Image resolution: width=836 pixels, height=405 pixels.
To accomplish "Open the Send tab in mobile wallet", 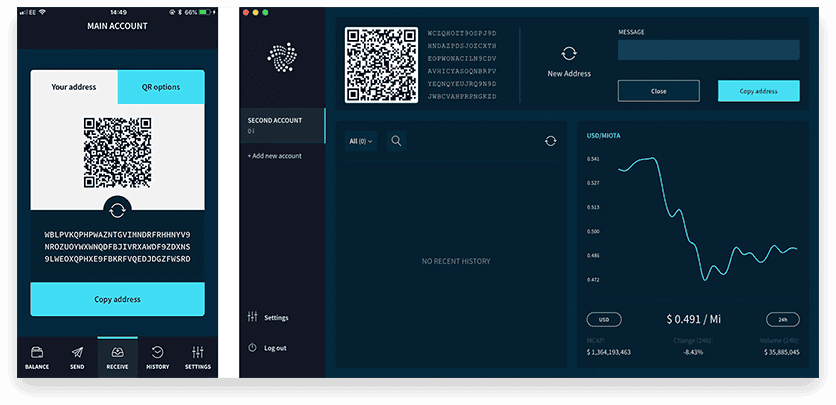I will [x=77, y=358].
